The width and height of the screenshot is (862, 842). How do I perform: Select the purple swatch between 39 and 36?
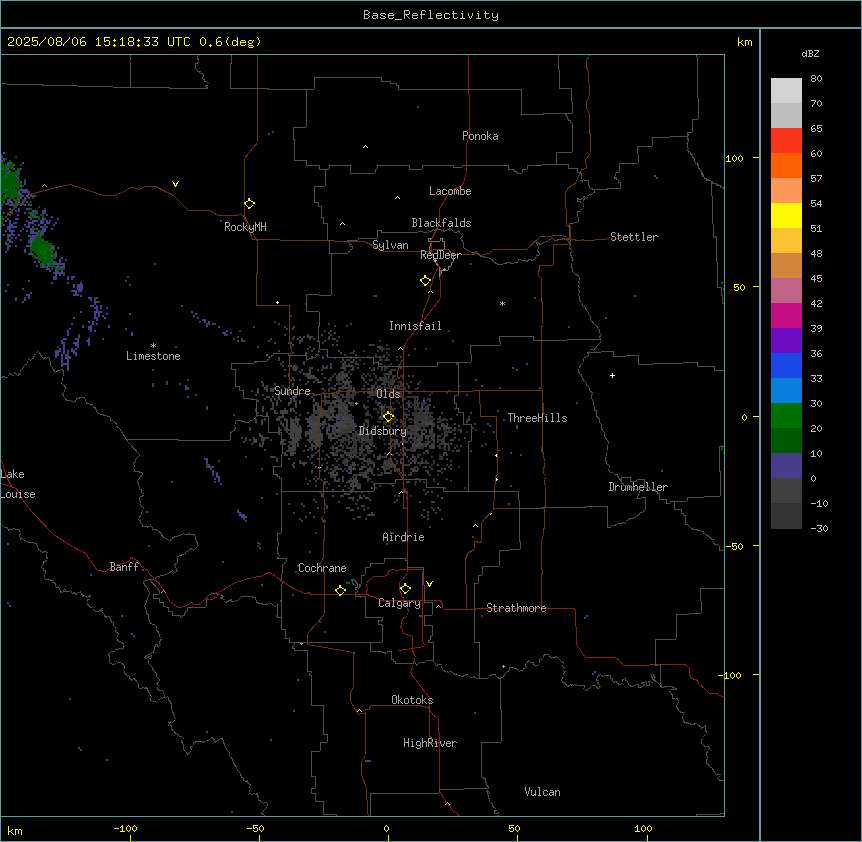[x=786, y=341]
